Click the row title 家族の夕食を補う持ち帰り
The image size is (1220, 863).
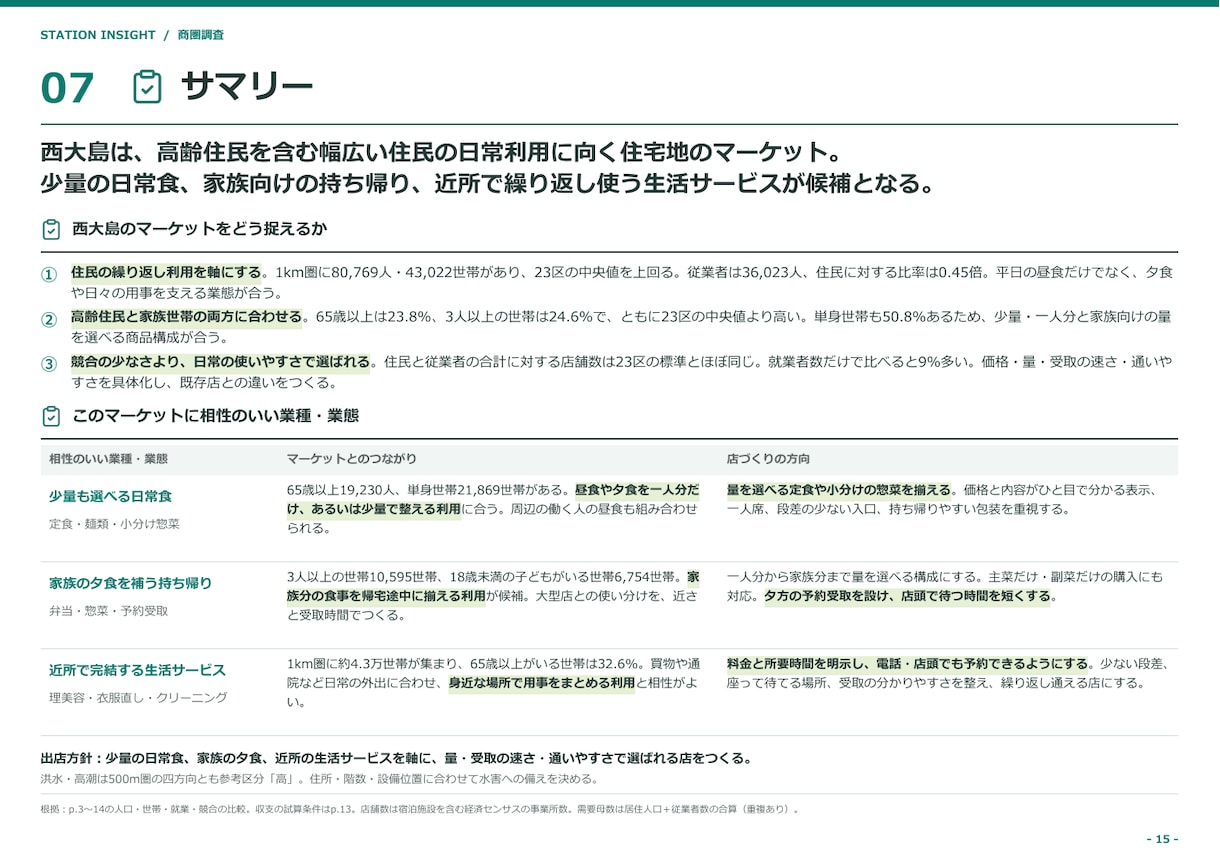tap(131, 583)
